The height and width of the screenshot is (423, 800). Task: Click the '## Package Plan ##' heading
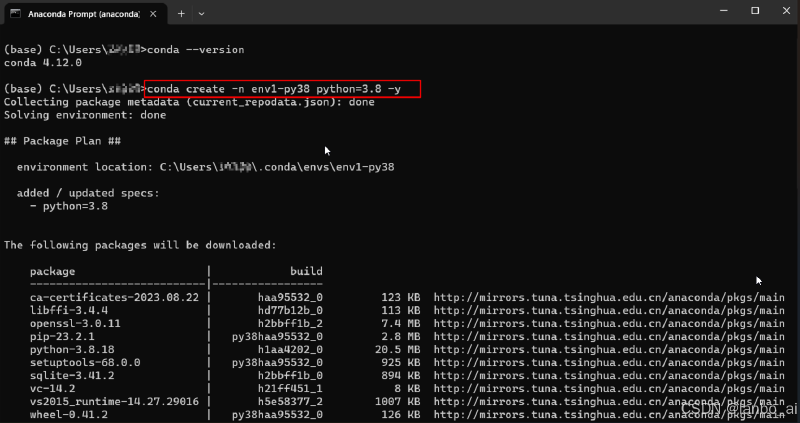point(62,141)
